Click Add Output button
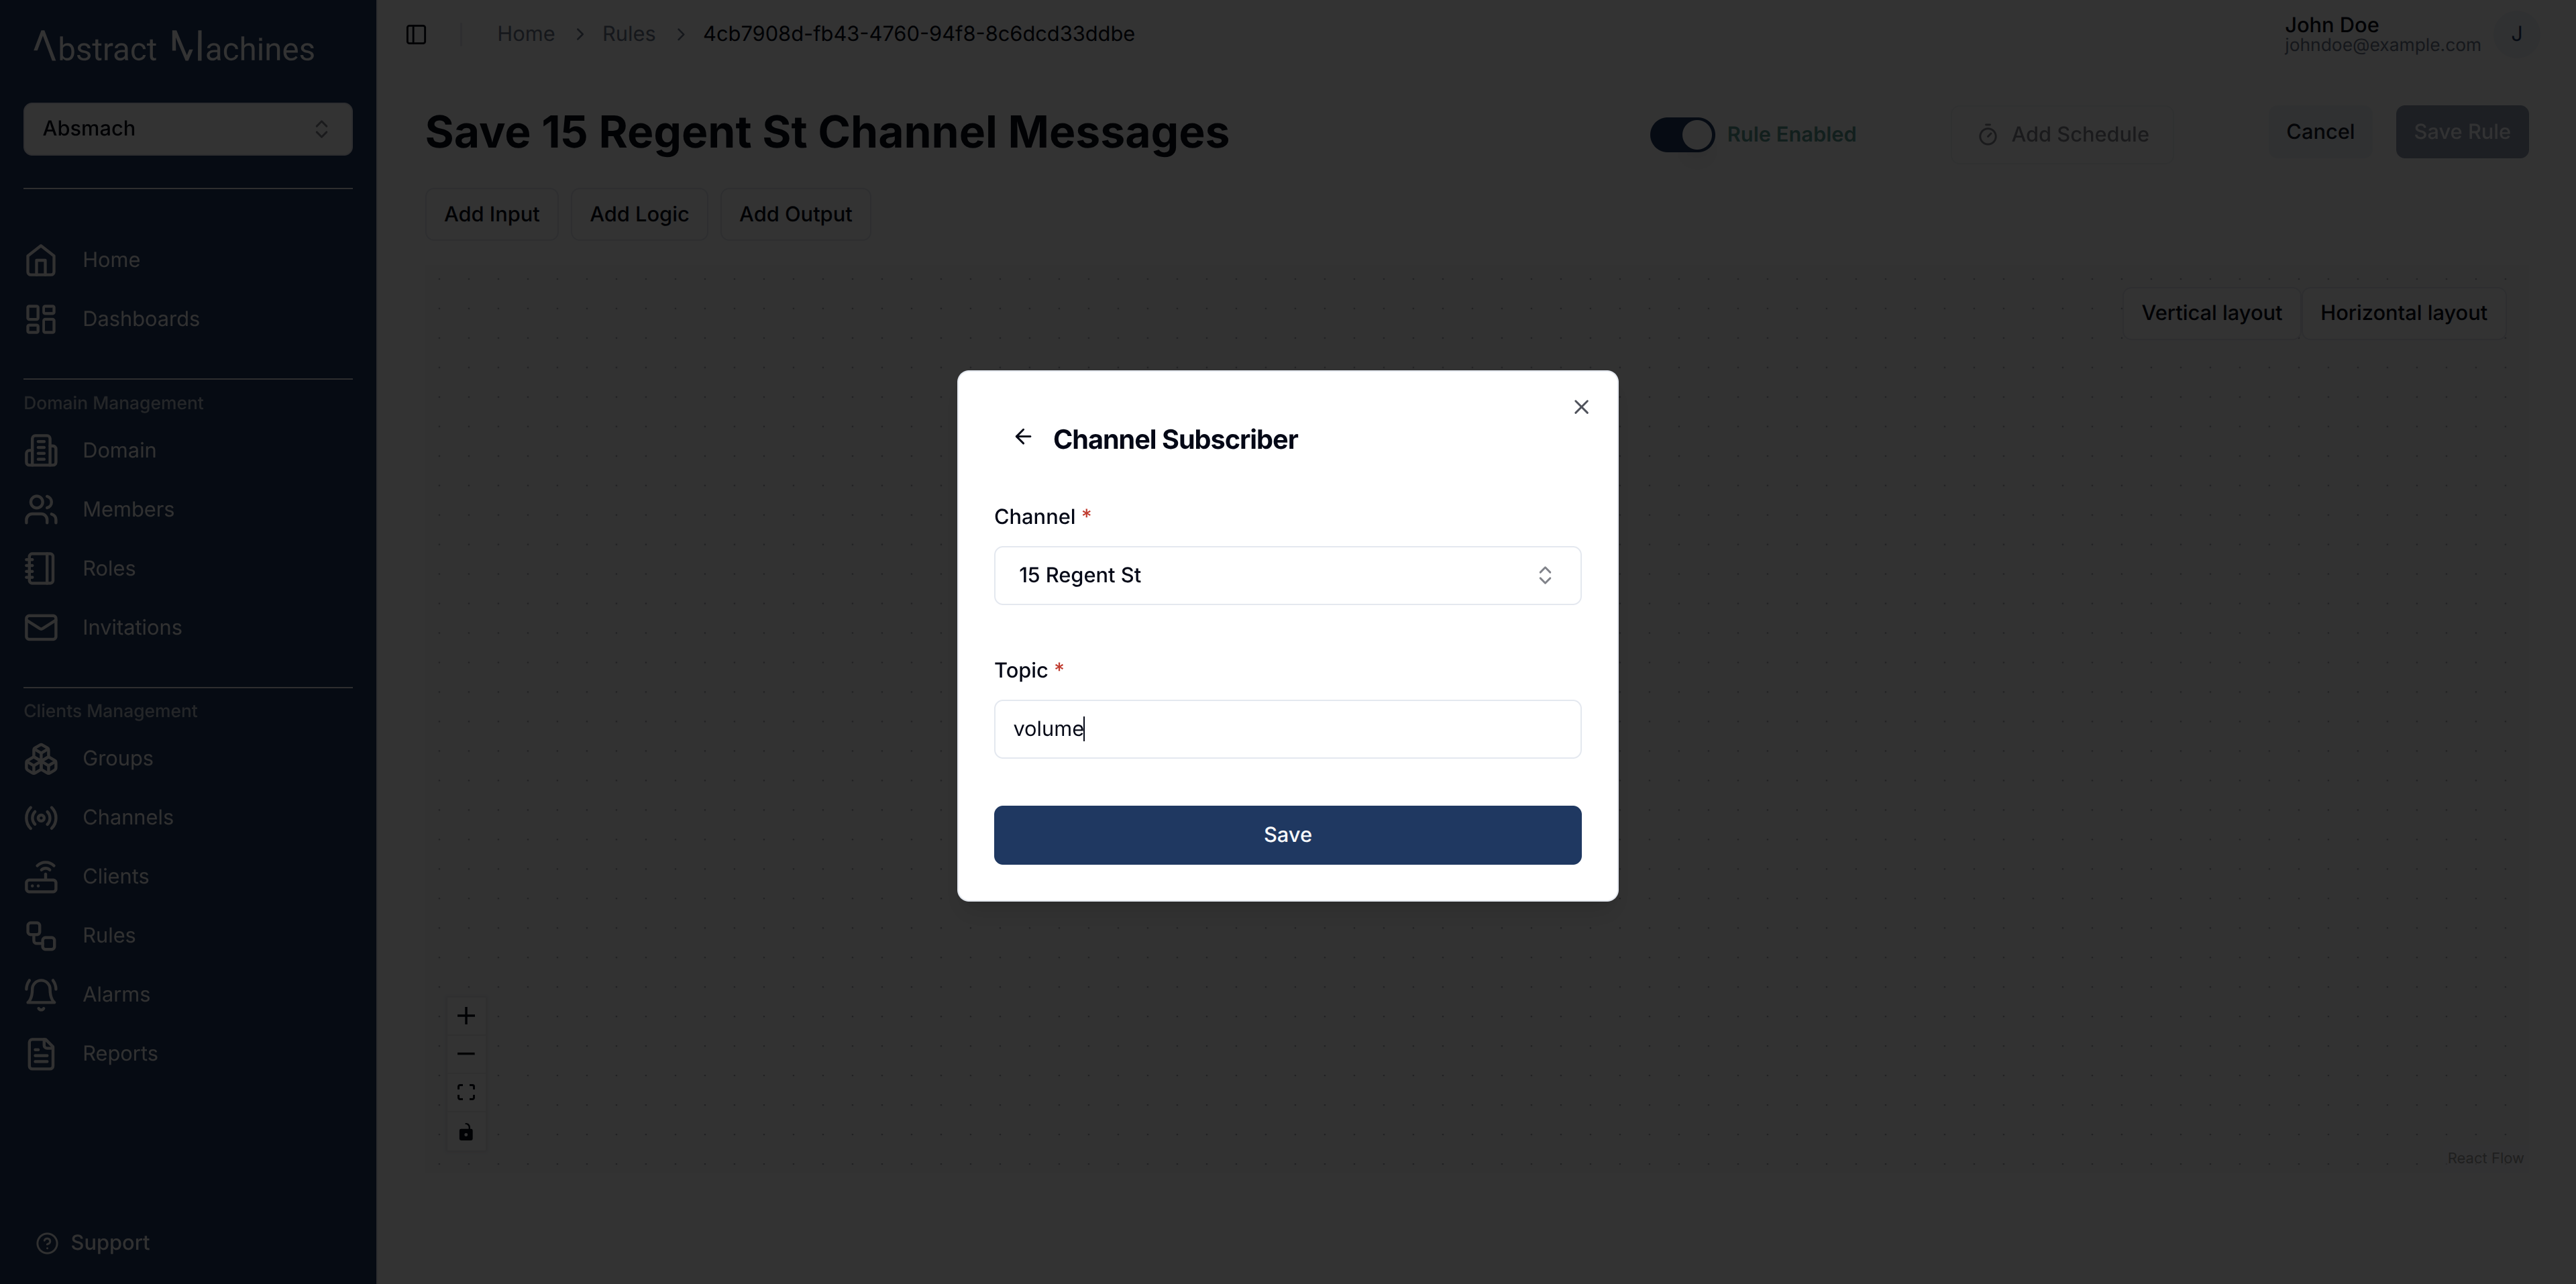 point(795,214)
